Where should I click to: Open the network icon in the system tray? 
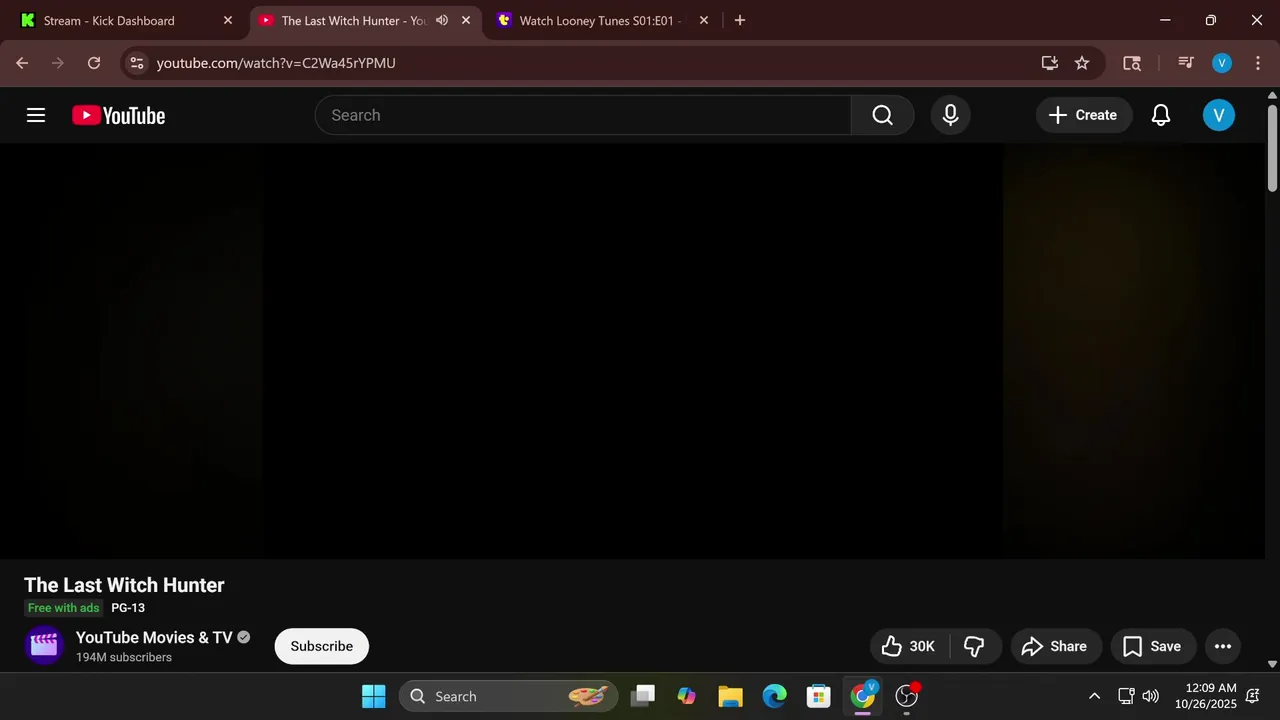coord(1126,696)
